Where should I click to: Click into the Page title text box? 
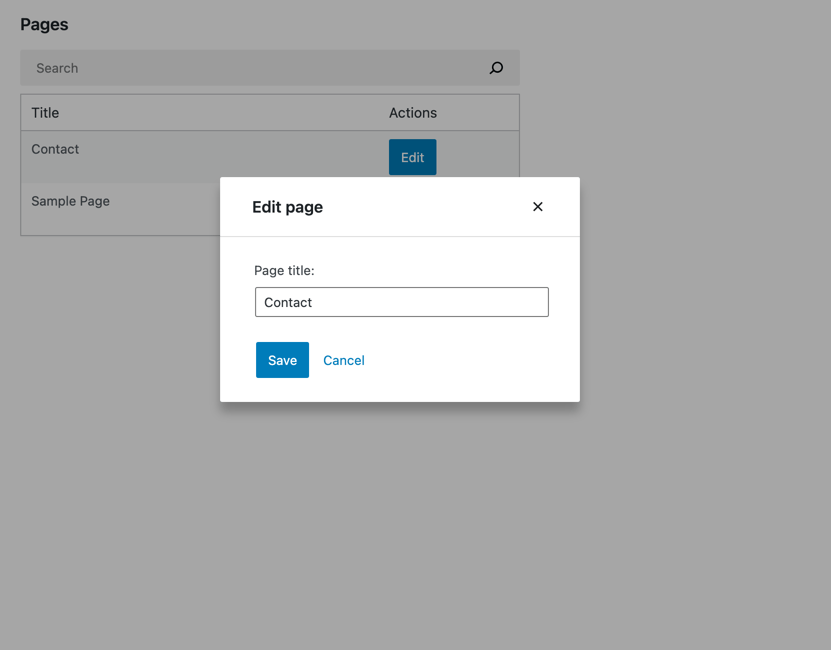[x=402, y=302]
